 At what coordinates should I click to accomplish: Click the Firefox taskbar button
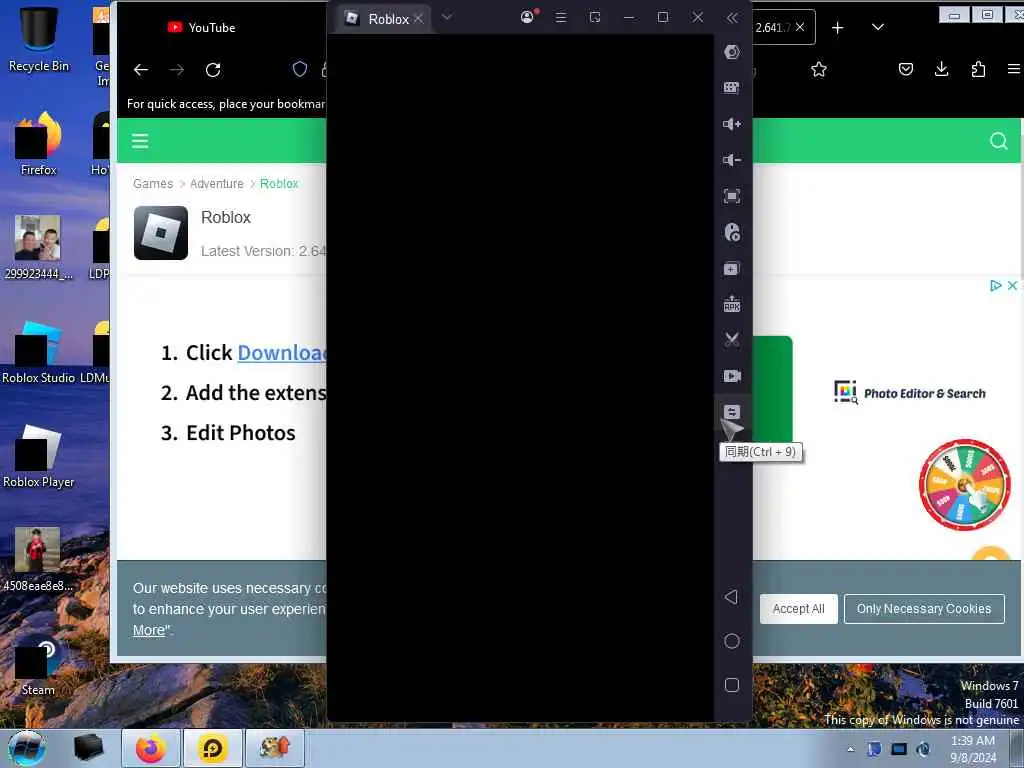pos(152,748)
